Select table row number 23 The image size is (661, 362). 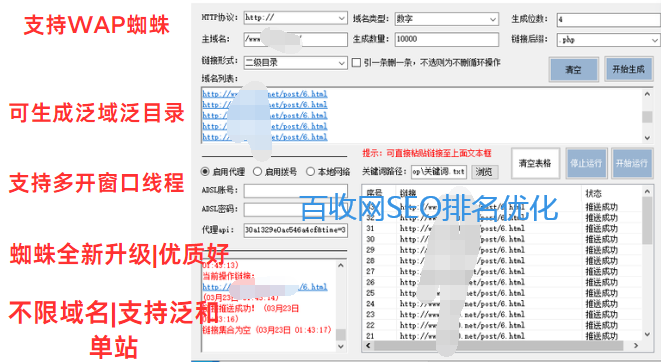(x=502, y=314)
